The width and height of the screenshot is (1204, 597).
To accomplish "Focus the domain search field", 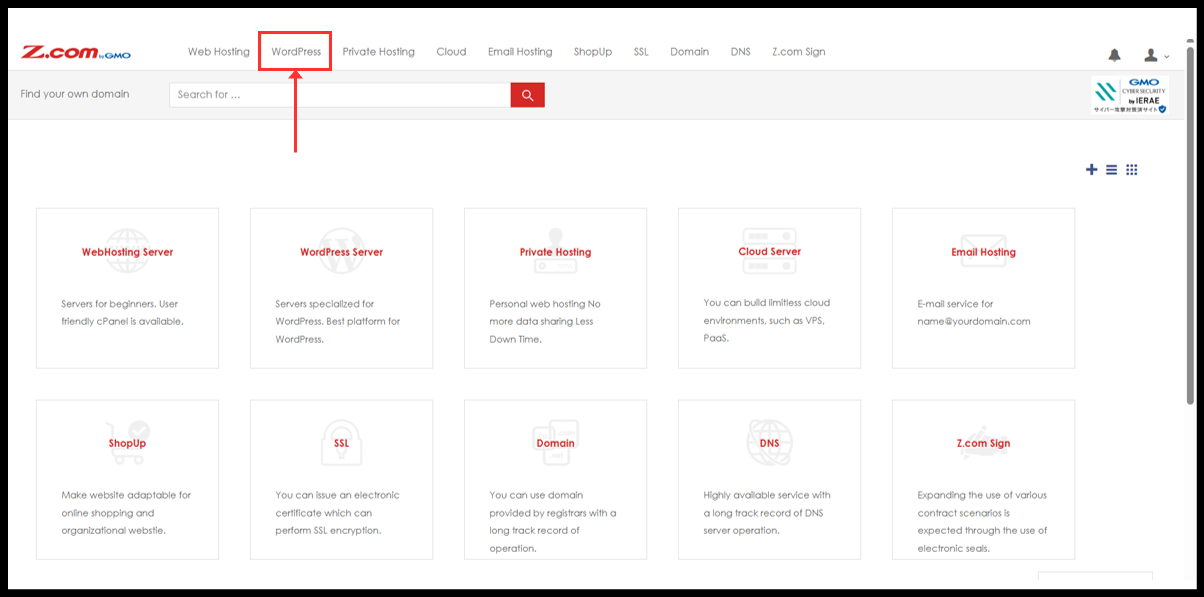I will pyautogui.click(x=340, y=95).
